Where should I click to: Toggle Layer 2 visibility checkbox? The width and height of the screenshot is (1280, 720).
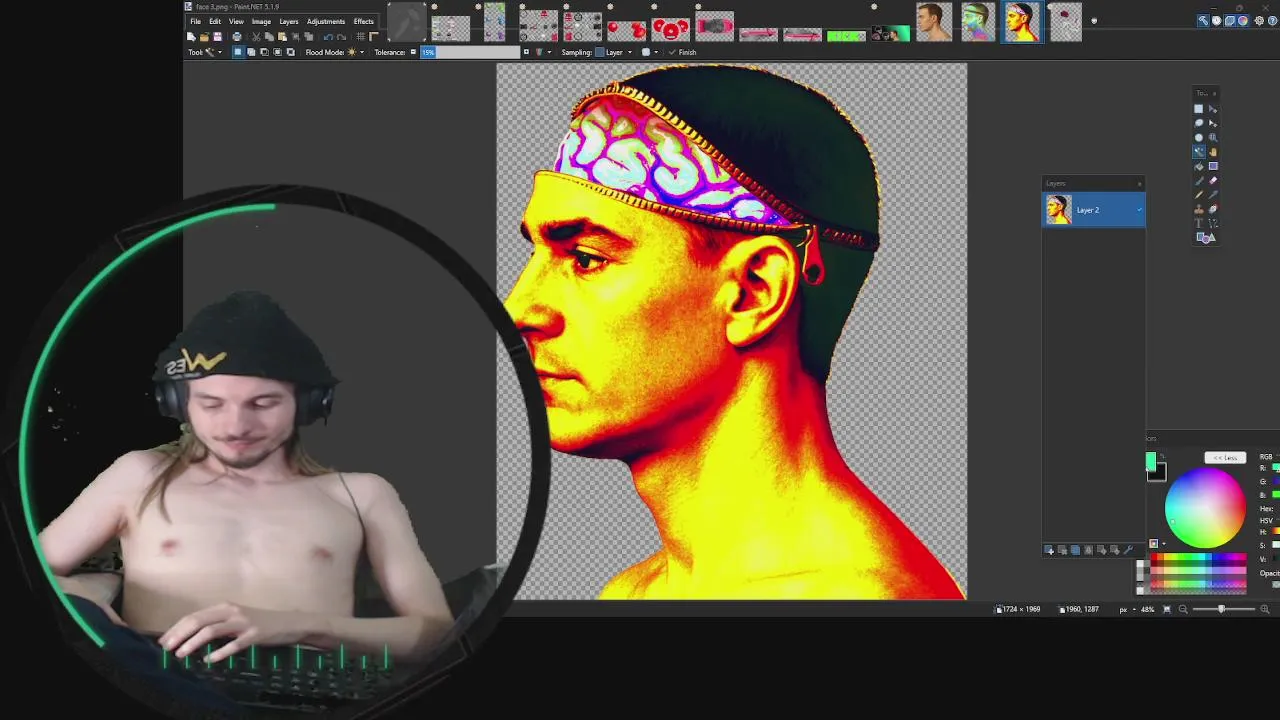(x=1139, y=210)
